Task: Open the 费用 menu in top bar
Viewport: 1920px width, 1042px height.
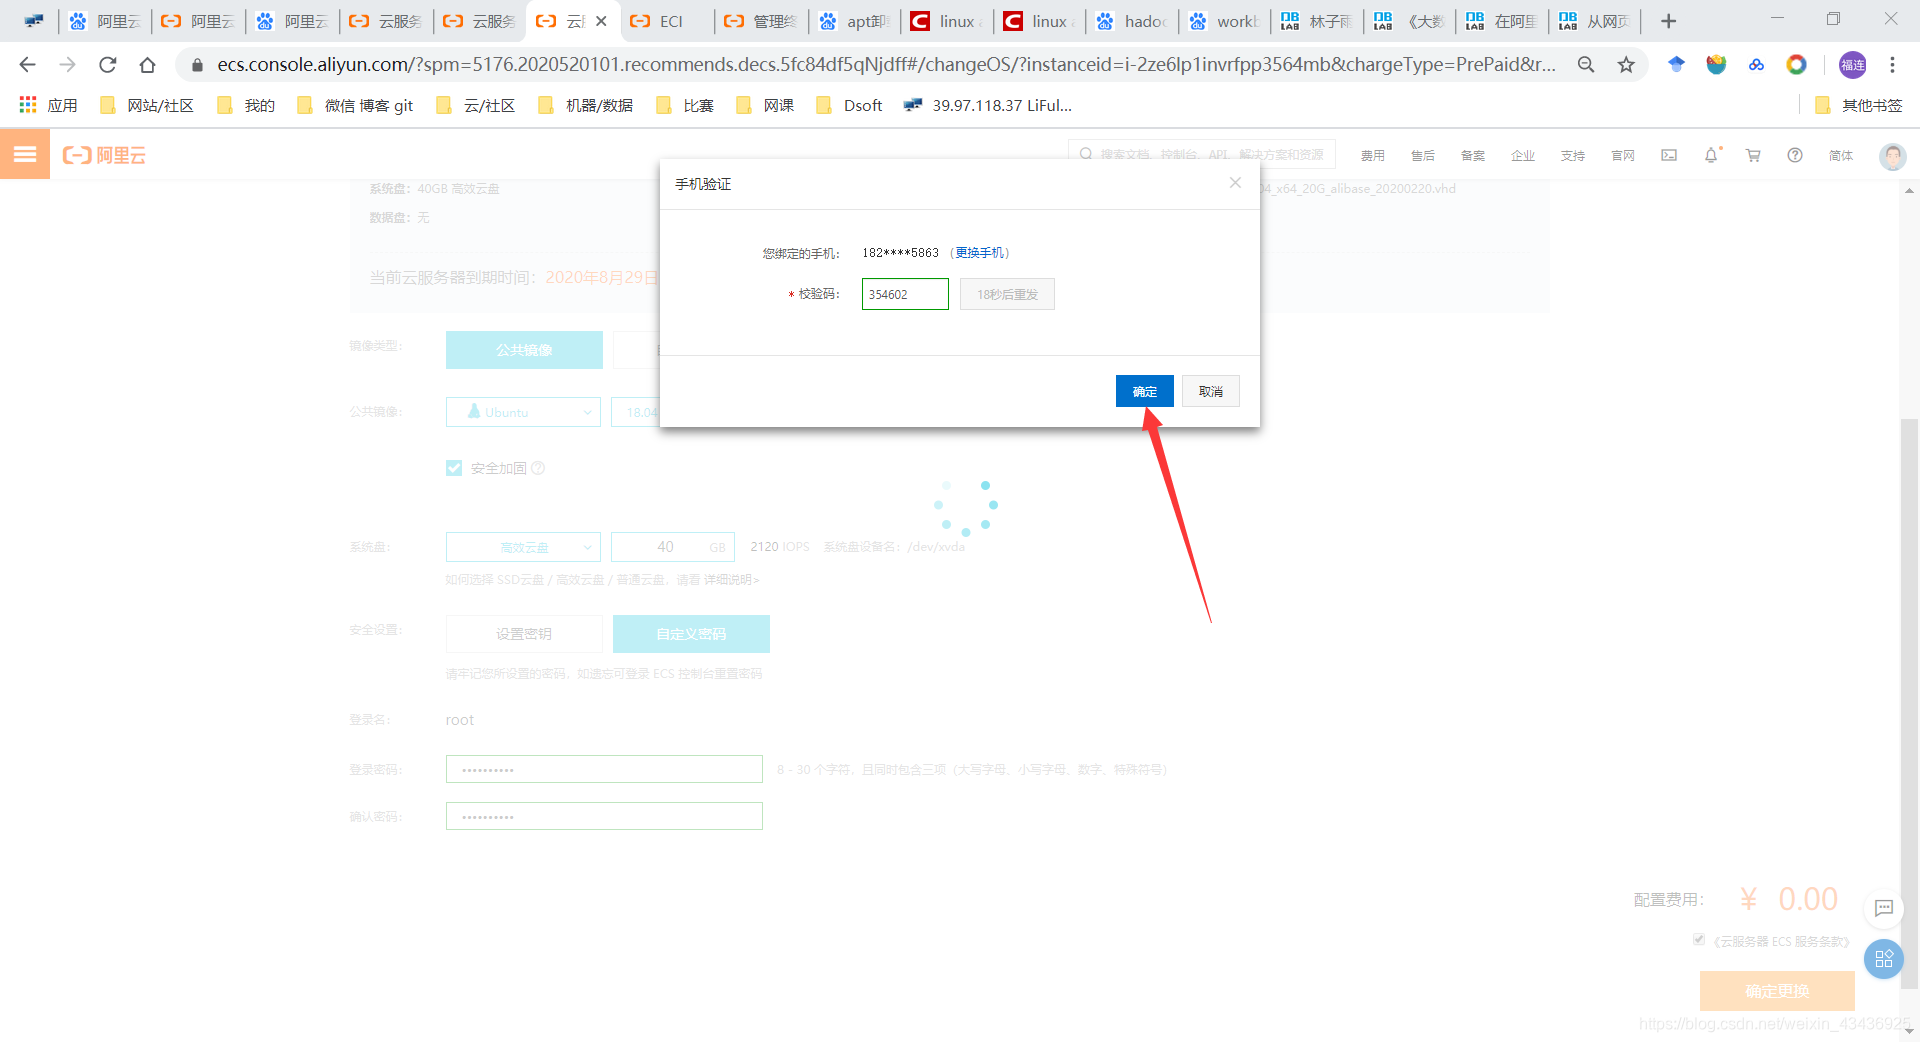Action: tap(1373, 155)
